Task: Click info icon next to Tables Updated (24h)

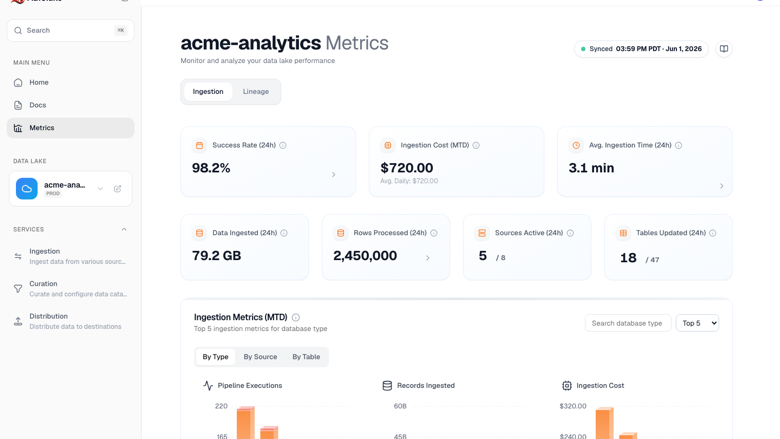Action: tap(713, 233)
